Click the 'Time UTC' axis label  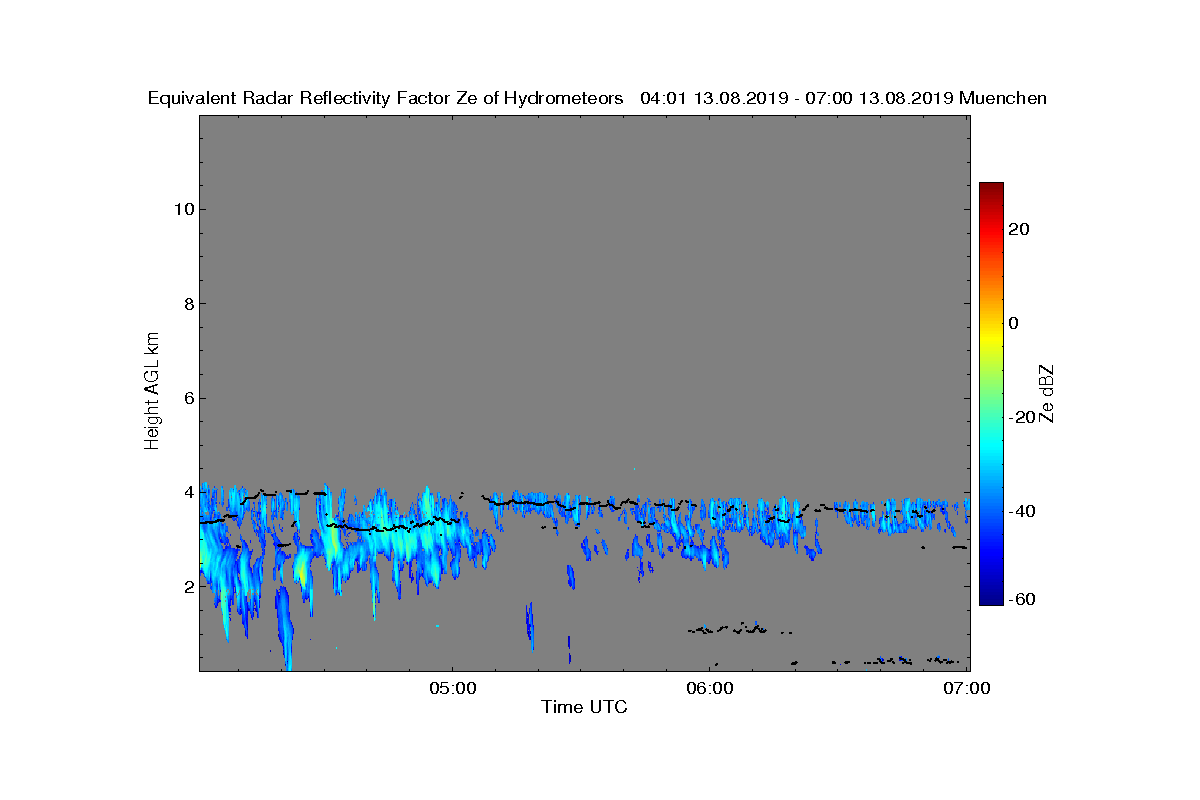coord(584,707)
